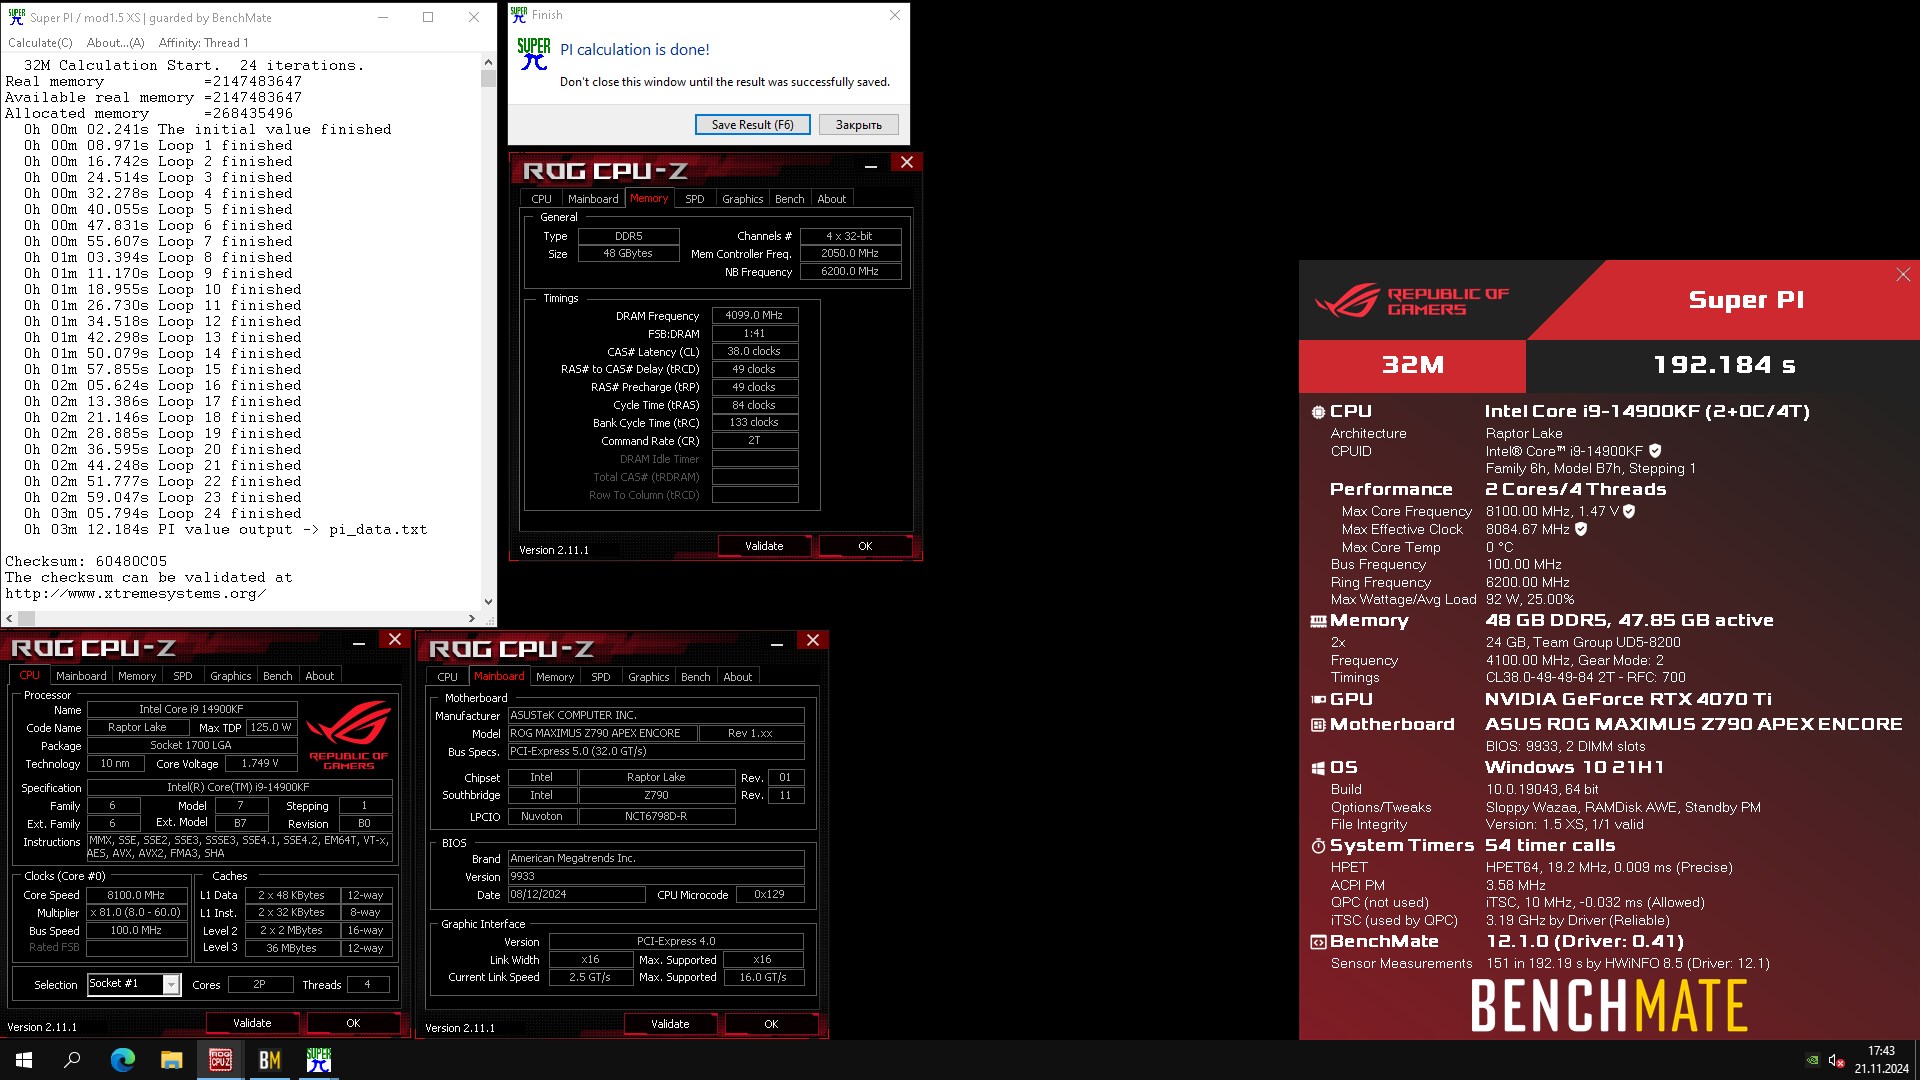This screenshot has width=1920, height=1080.
Task: Click Super PI vertical scrollbar down arrow
Action: [488, 602]
